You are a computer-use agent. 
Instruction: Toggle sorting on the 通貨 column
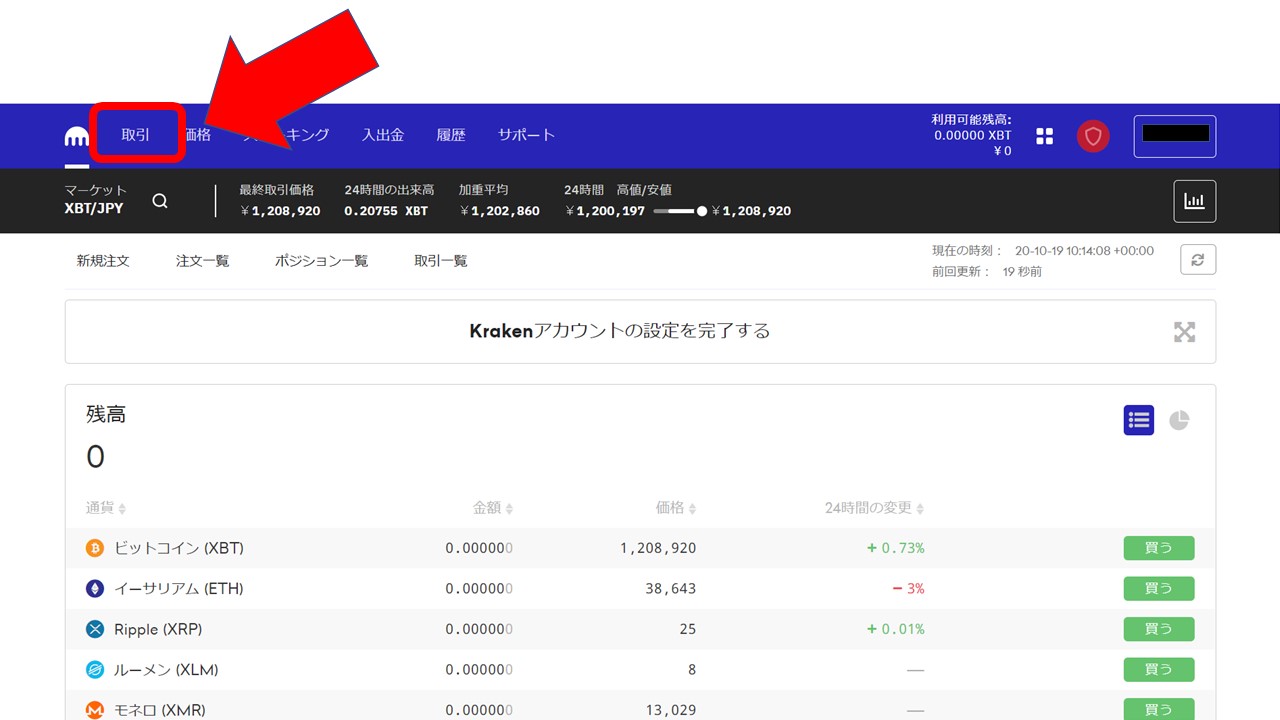[104, 507]
